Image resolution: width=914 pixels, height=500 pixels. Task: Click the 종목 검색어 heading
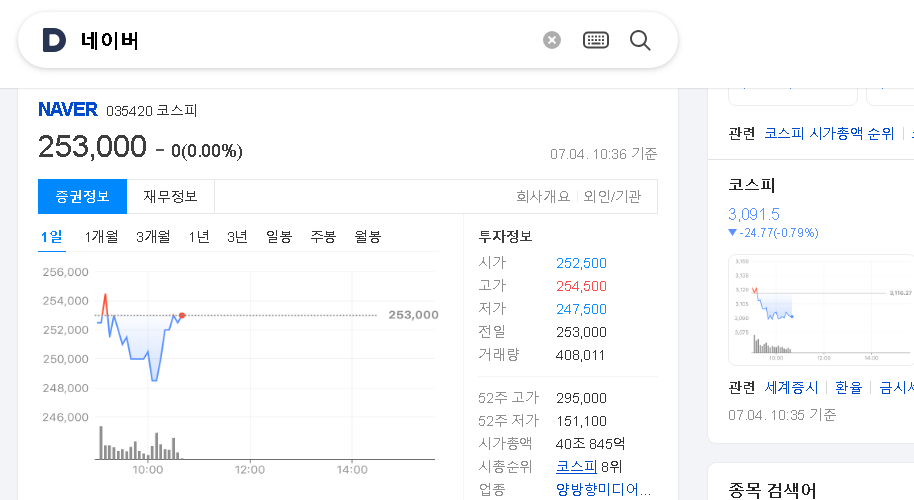click(x=772, y=490)
